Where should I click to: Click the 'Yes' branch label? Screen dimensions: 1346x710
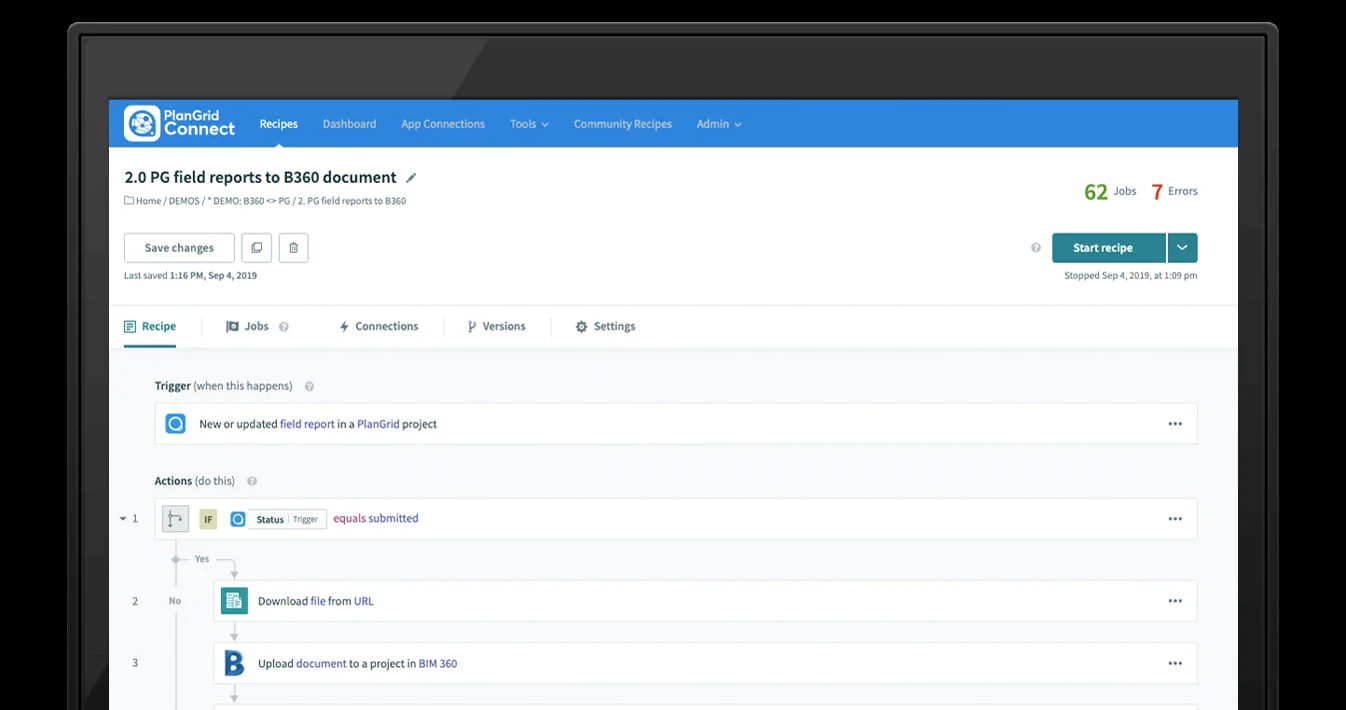(202, 559)
